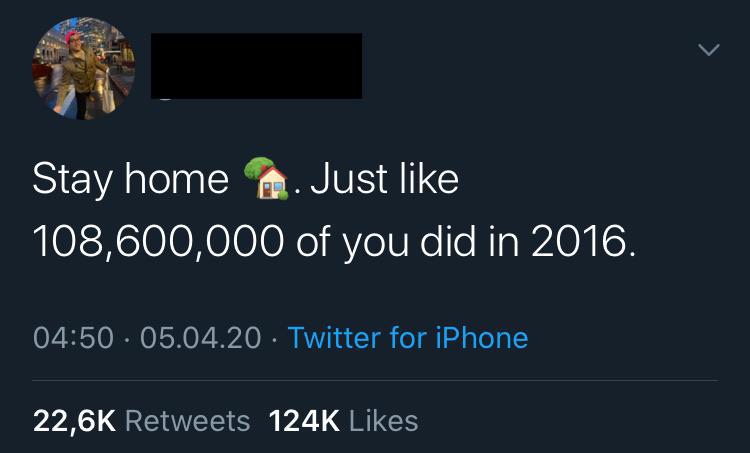Tap the word "Likes" label

[x=384, y=421]
